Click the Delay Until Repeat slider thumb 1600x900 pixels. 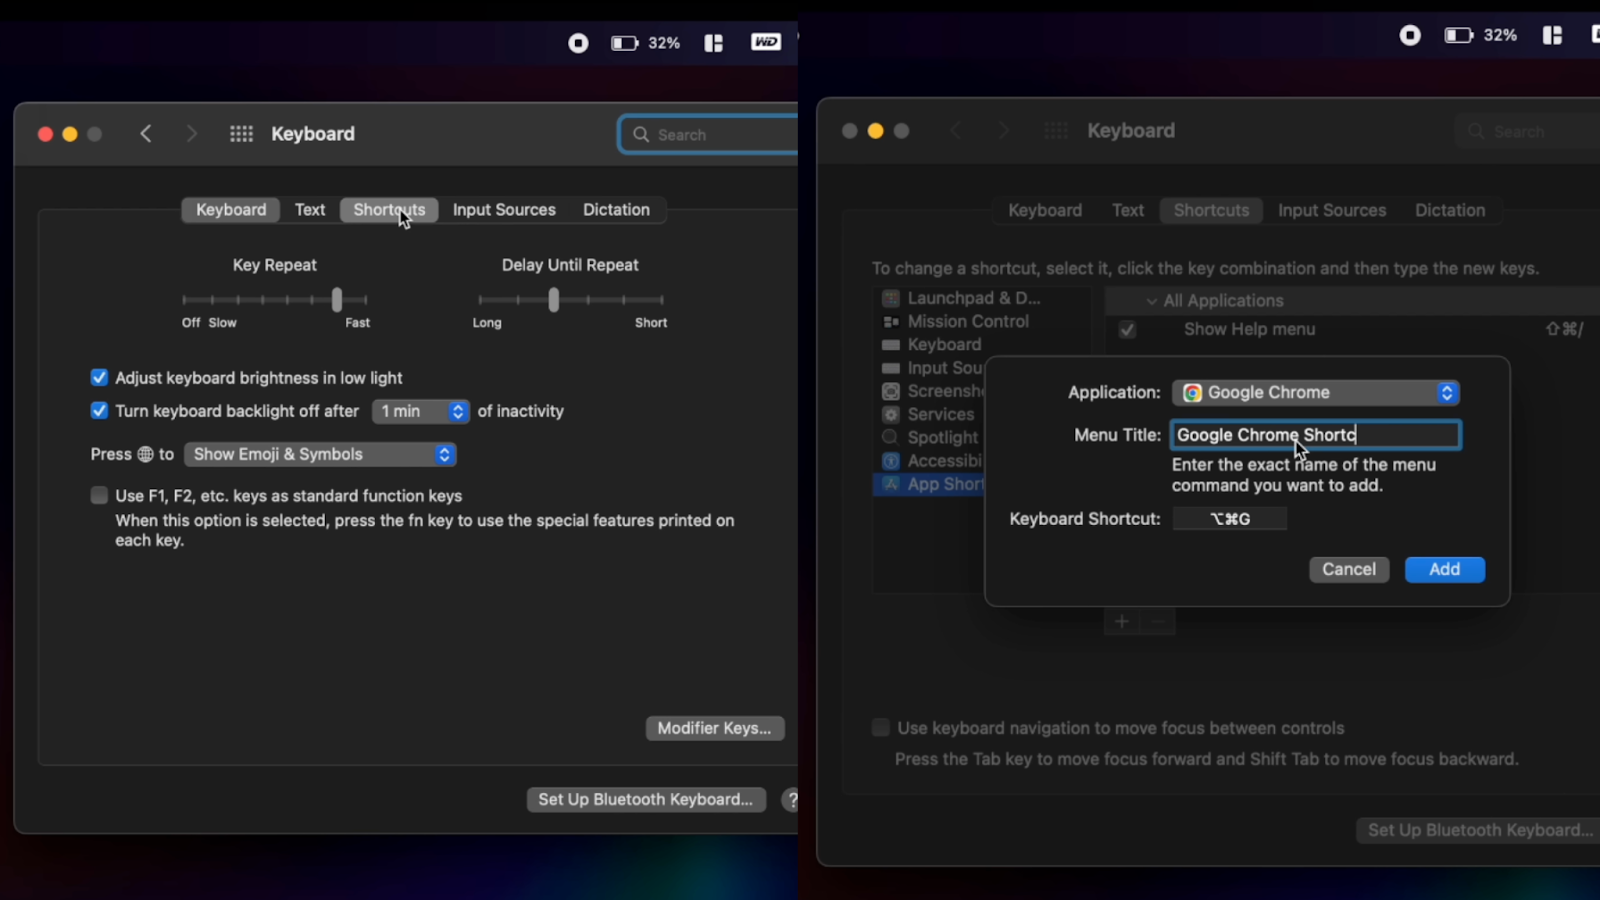click(x=554, y=299)
